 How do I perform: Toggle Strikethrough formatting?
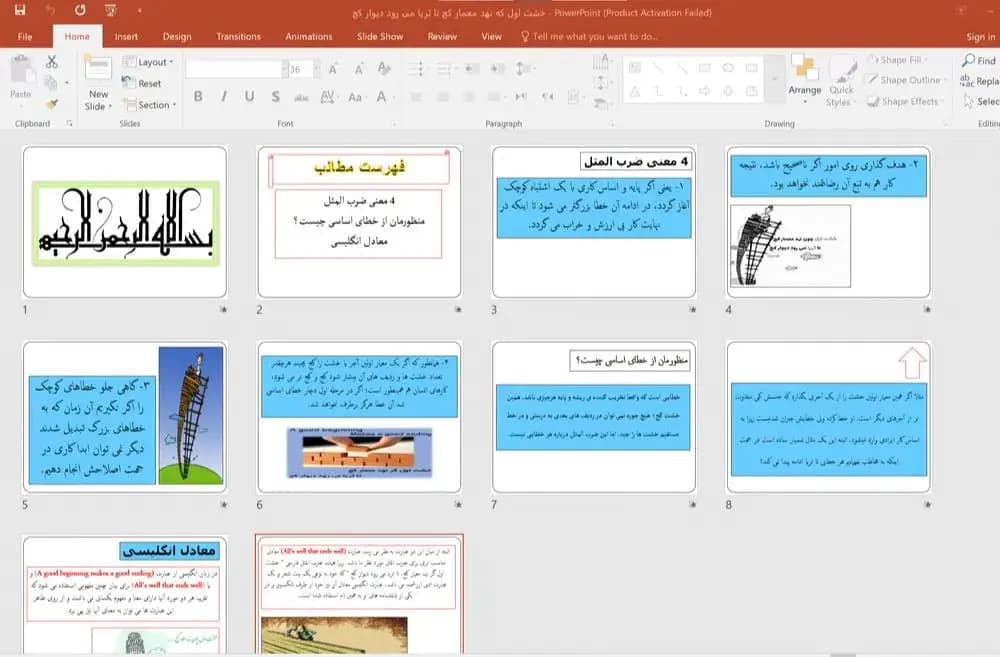301,97
